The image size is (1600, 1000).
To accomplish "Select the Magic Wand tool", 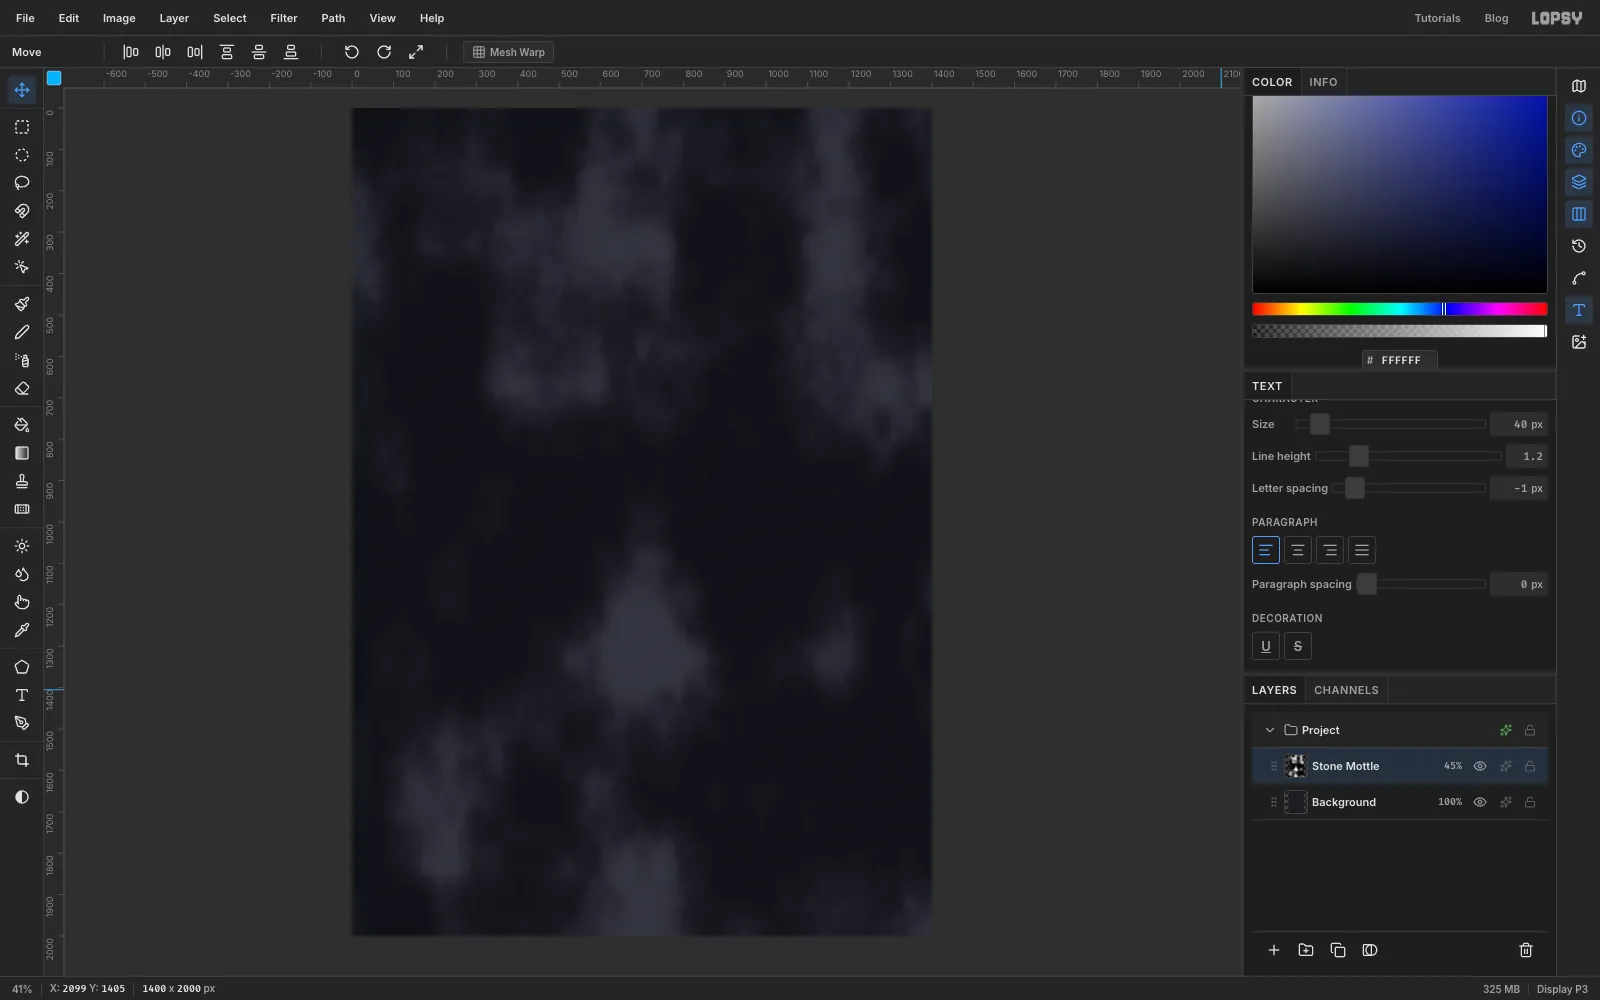I will coord(21,239).
